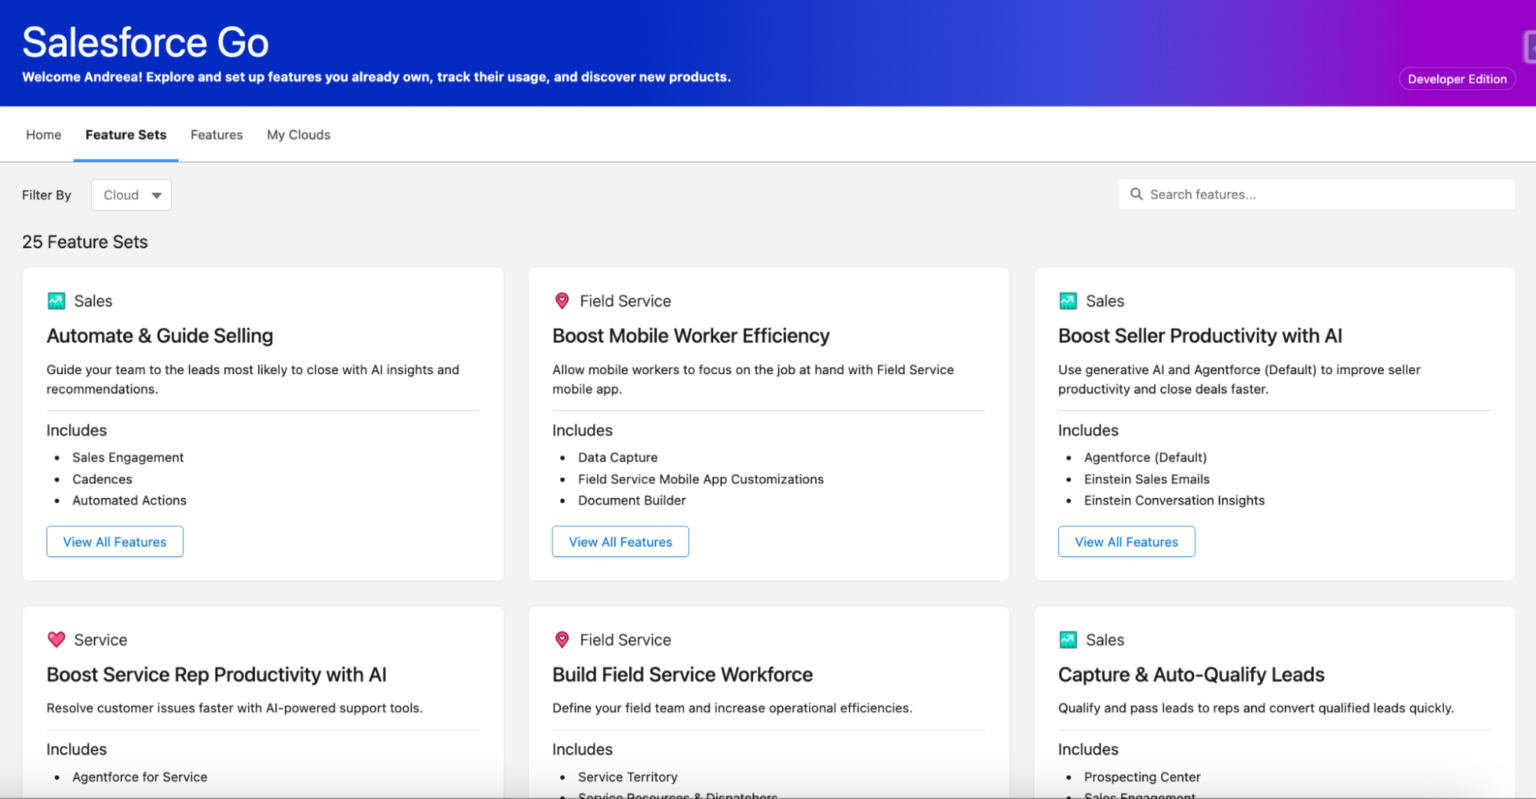Click the Field Service pin icon on Build Field Service Workforce card
The height and width of the screenshot is (799, 1536).
(562, 640)
